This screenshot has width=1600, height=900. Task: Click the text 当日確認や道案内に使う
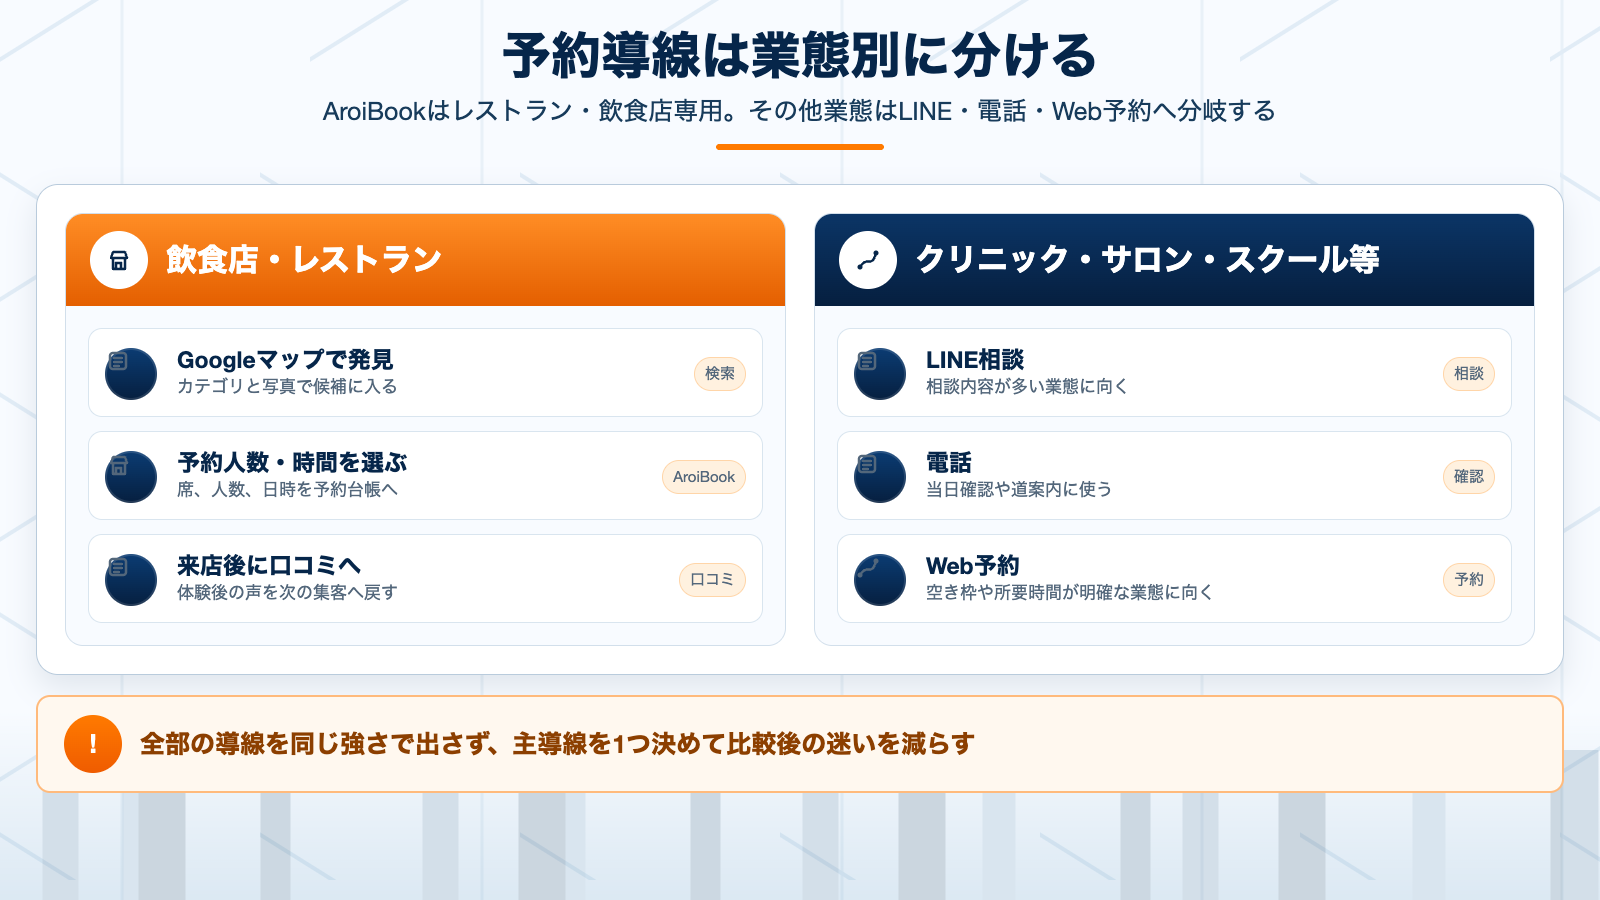point(1019,489)
